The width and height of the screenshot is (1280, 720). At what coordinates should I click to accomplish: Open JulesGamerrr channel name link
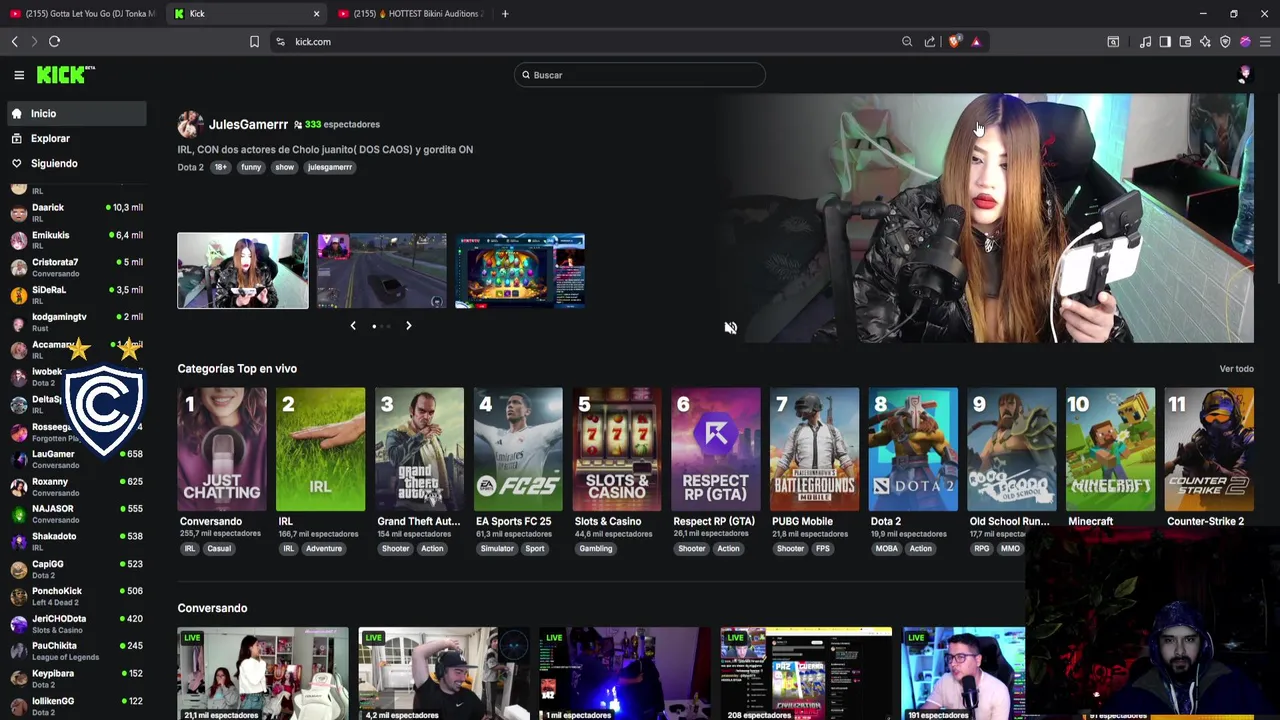[248, 124]
